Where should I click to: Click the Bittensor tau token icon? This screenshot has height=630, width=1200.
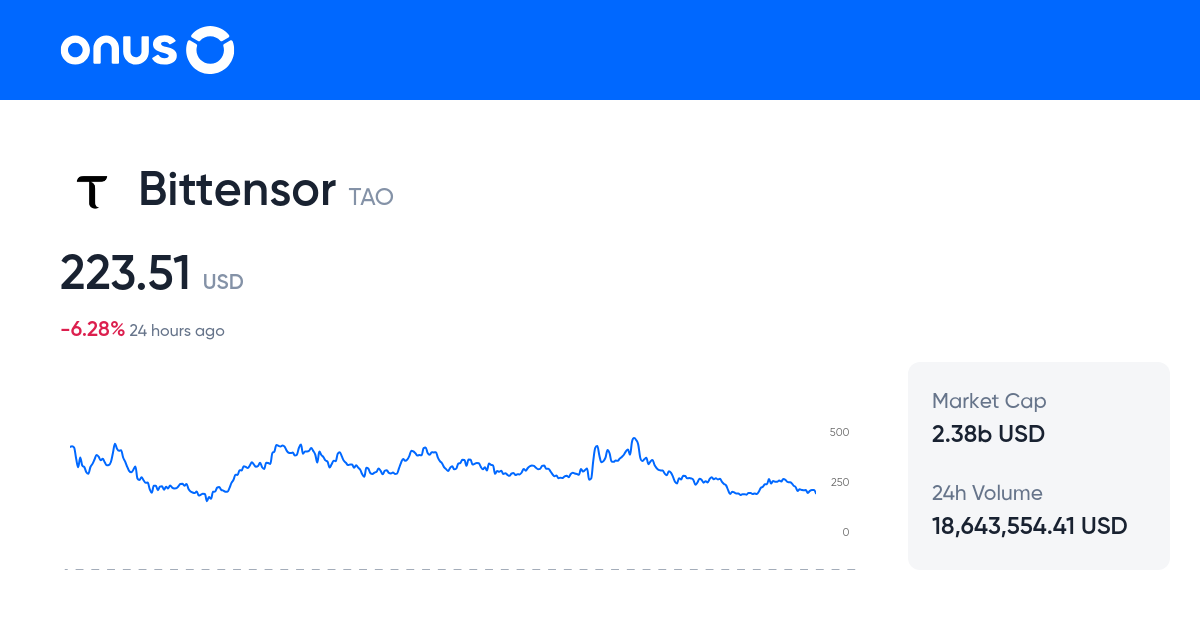tap(92, 190)
